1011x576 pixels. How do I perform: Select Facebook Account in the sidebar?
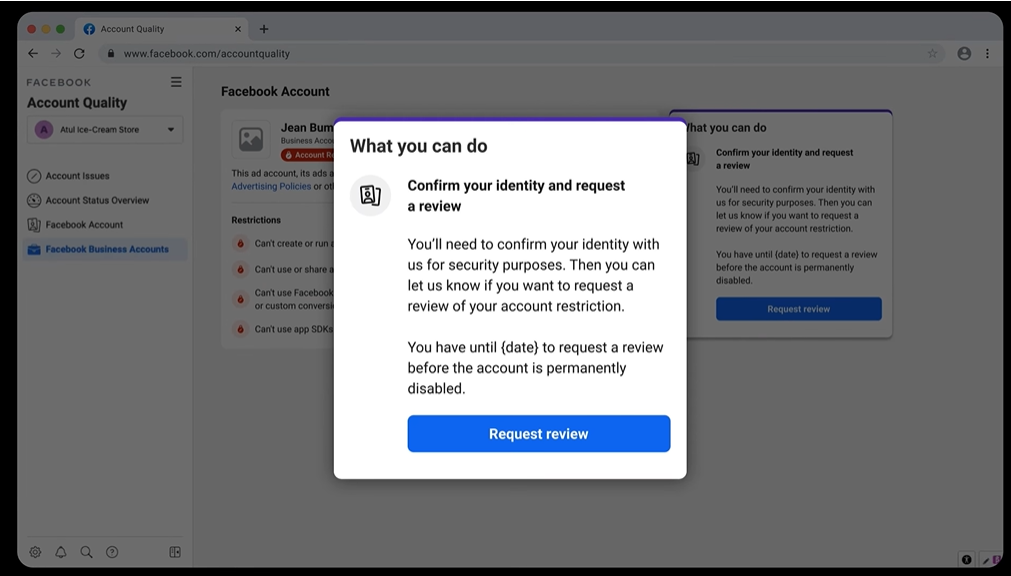click(x=84, y=224)
